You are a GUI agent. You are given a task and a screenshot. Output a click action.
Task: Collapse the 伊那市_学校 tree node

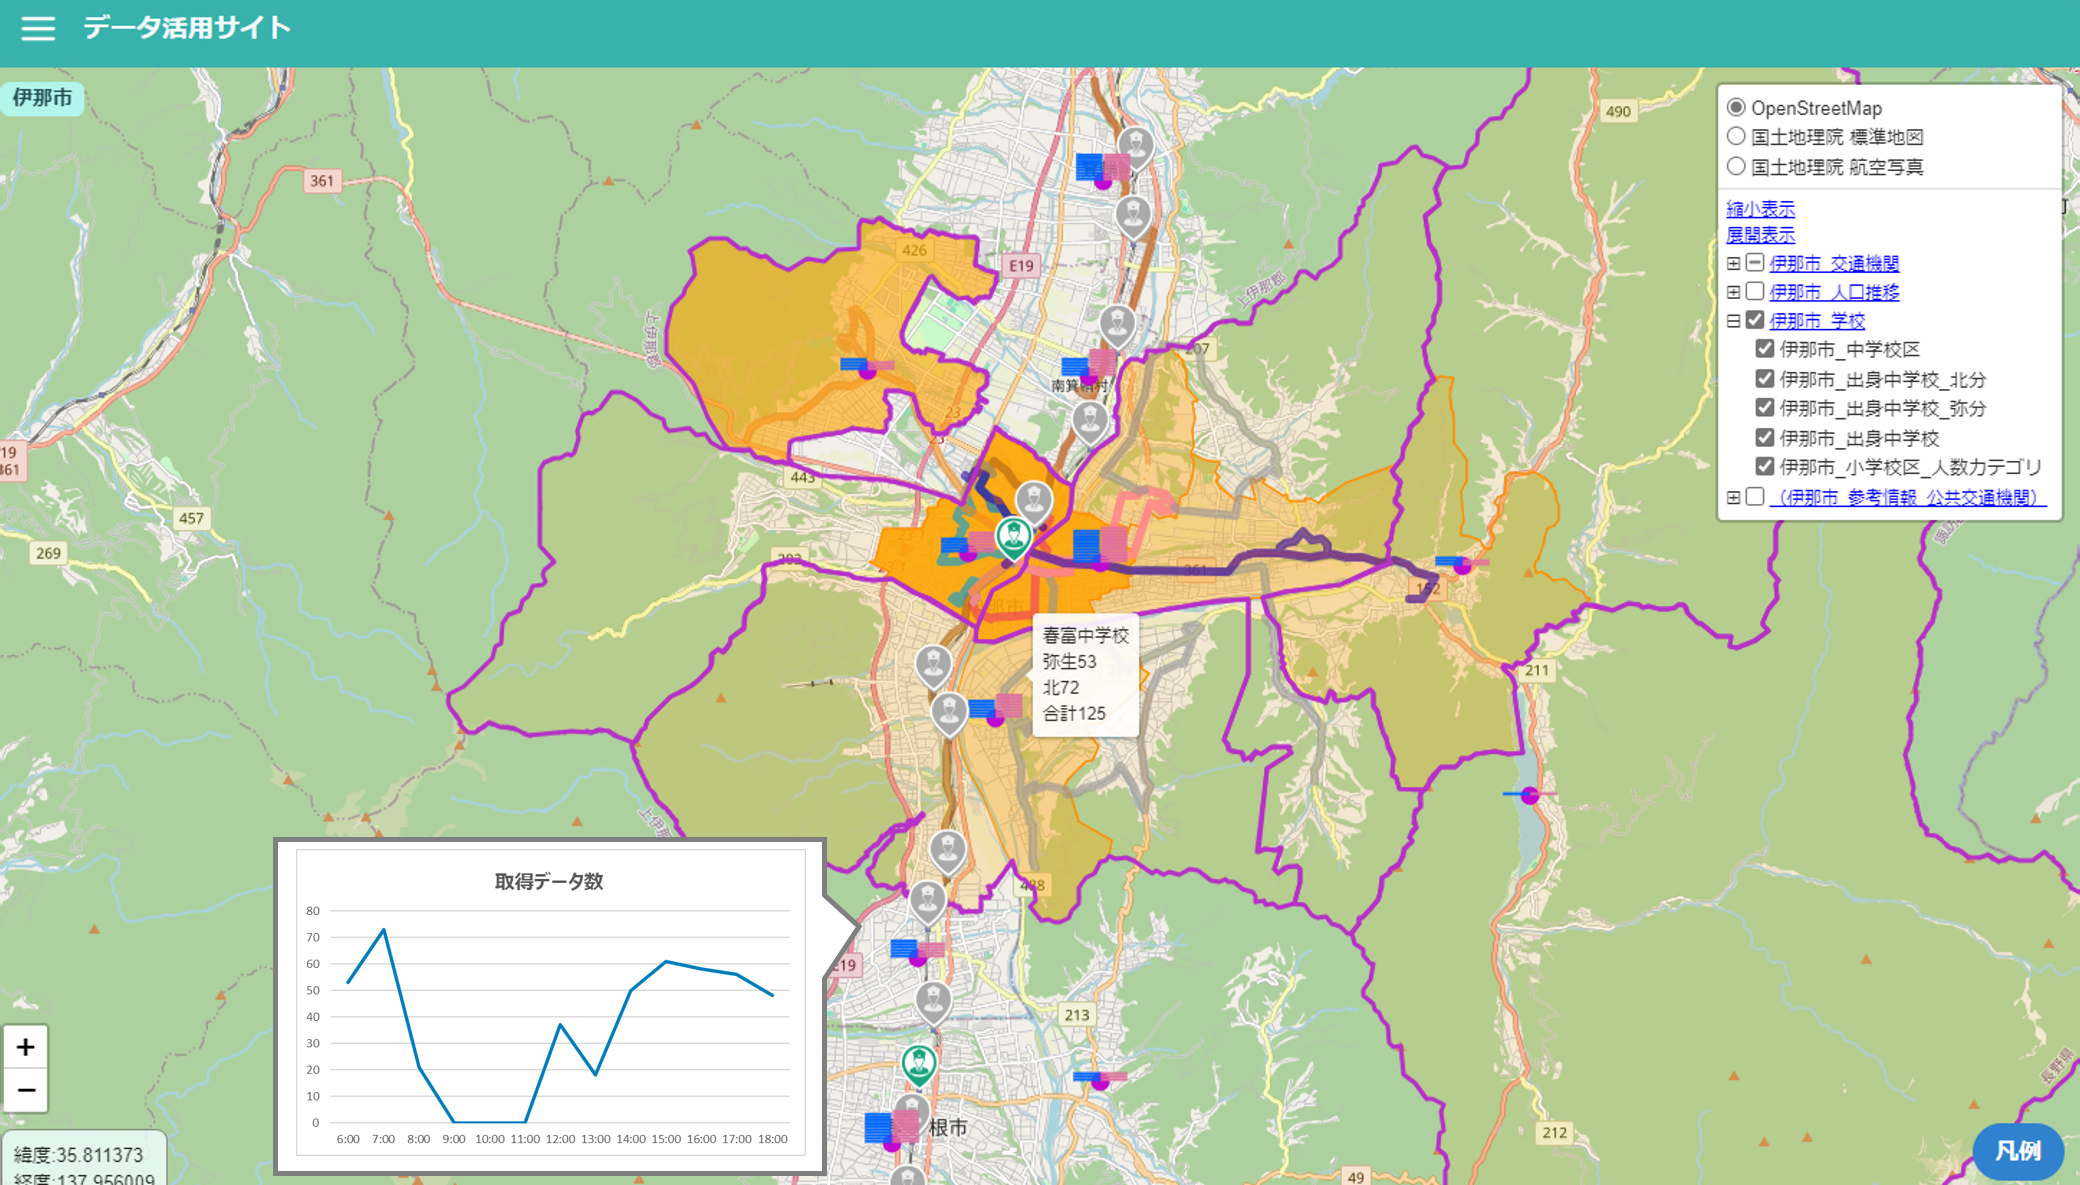tap(1733, 321)
